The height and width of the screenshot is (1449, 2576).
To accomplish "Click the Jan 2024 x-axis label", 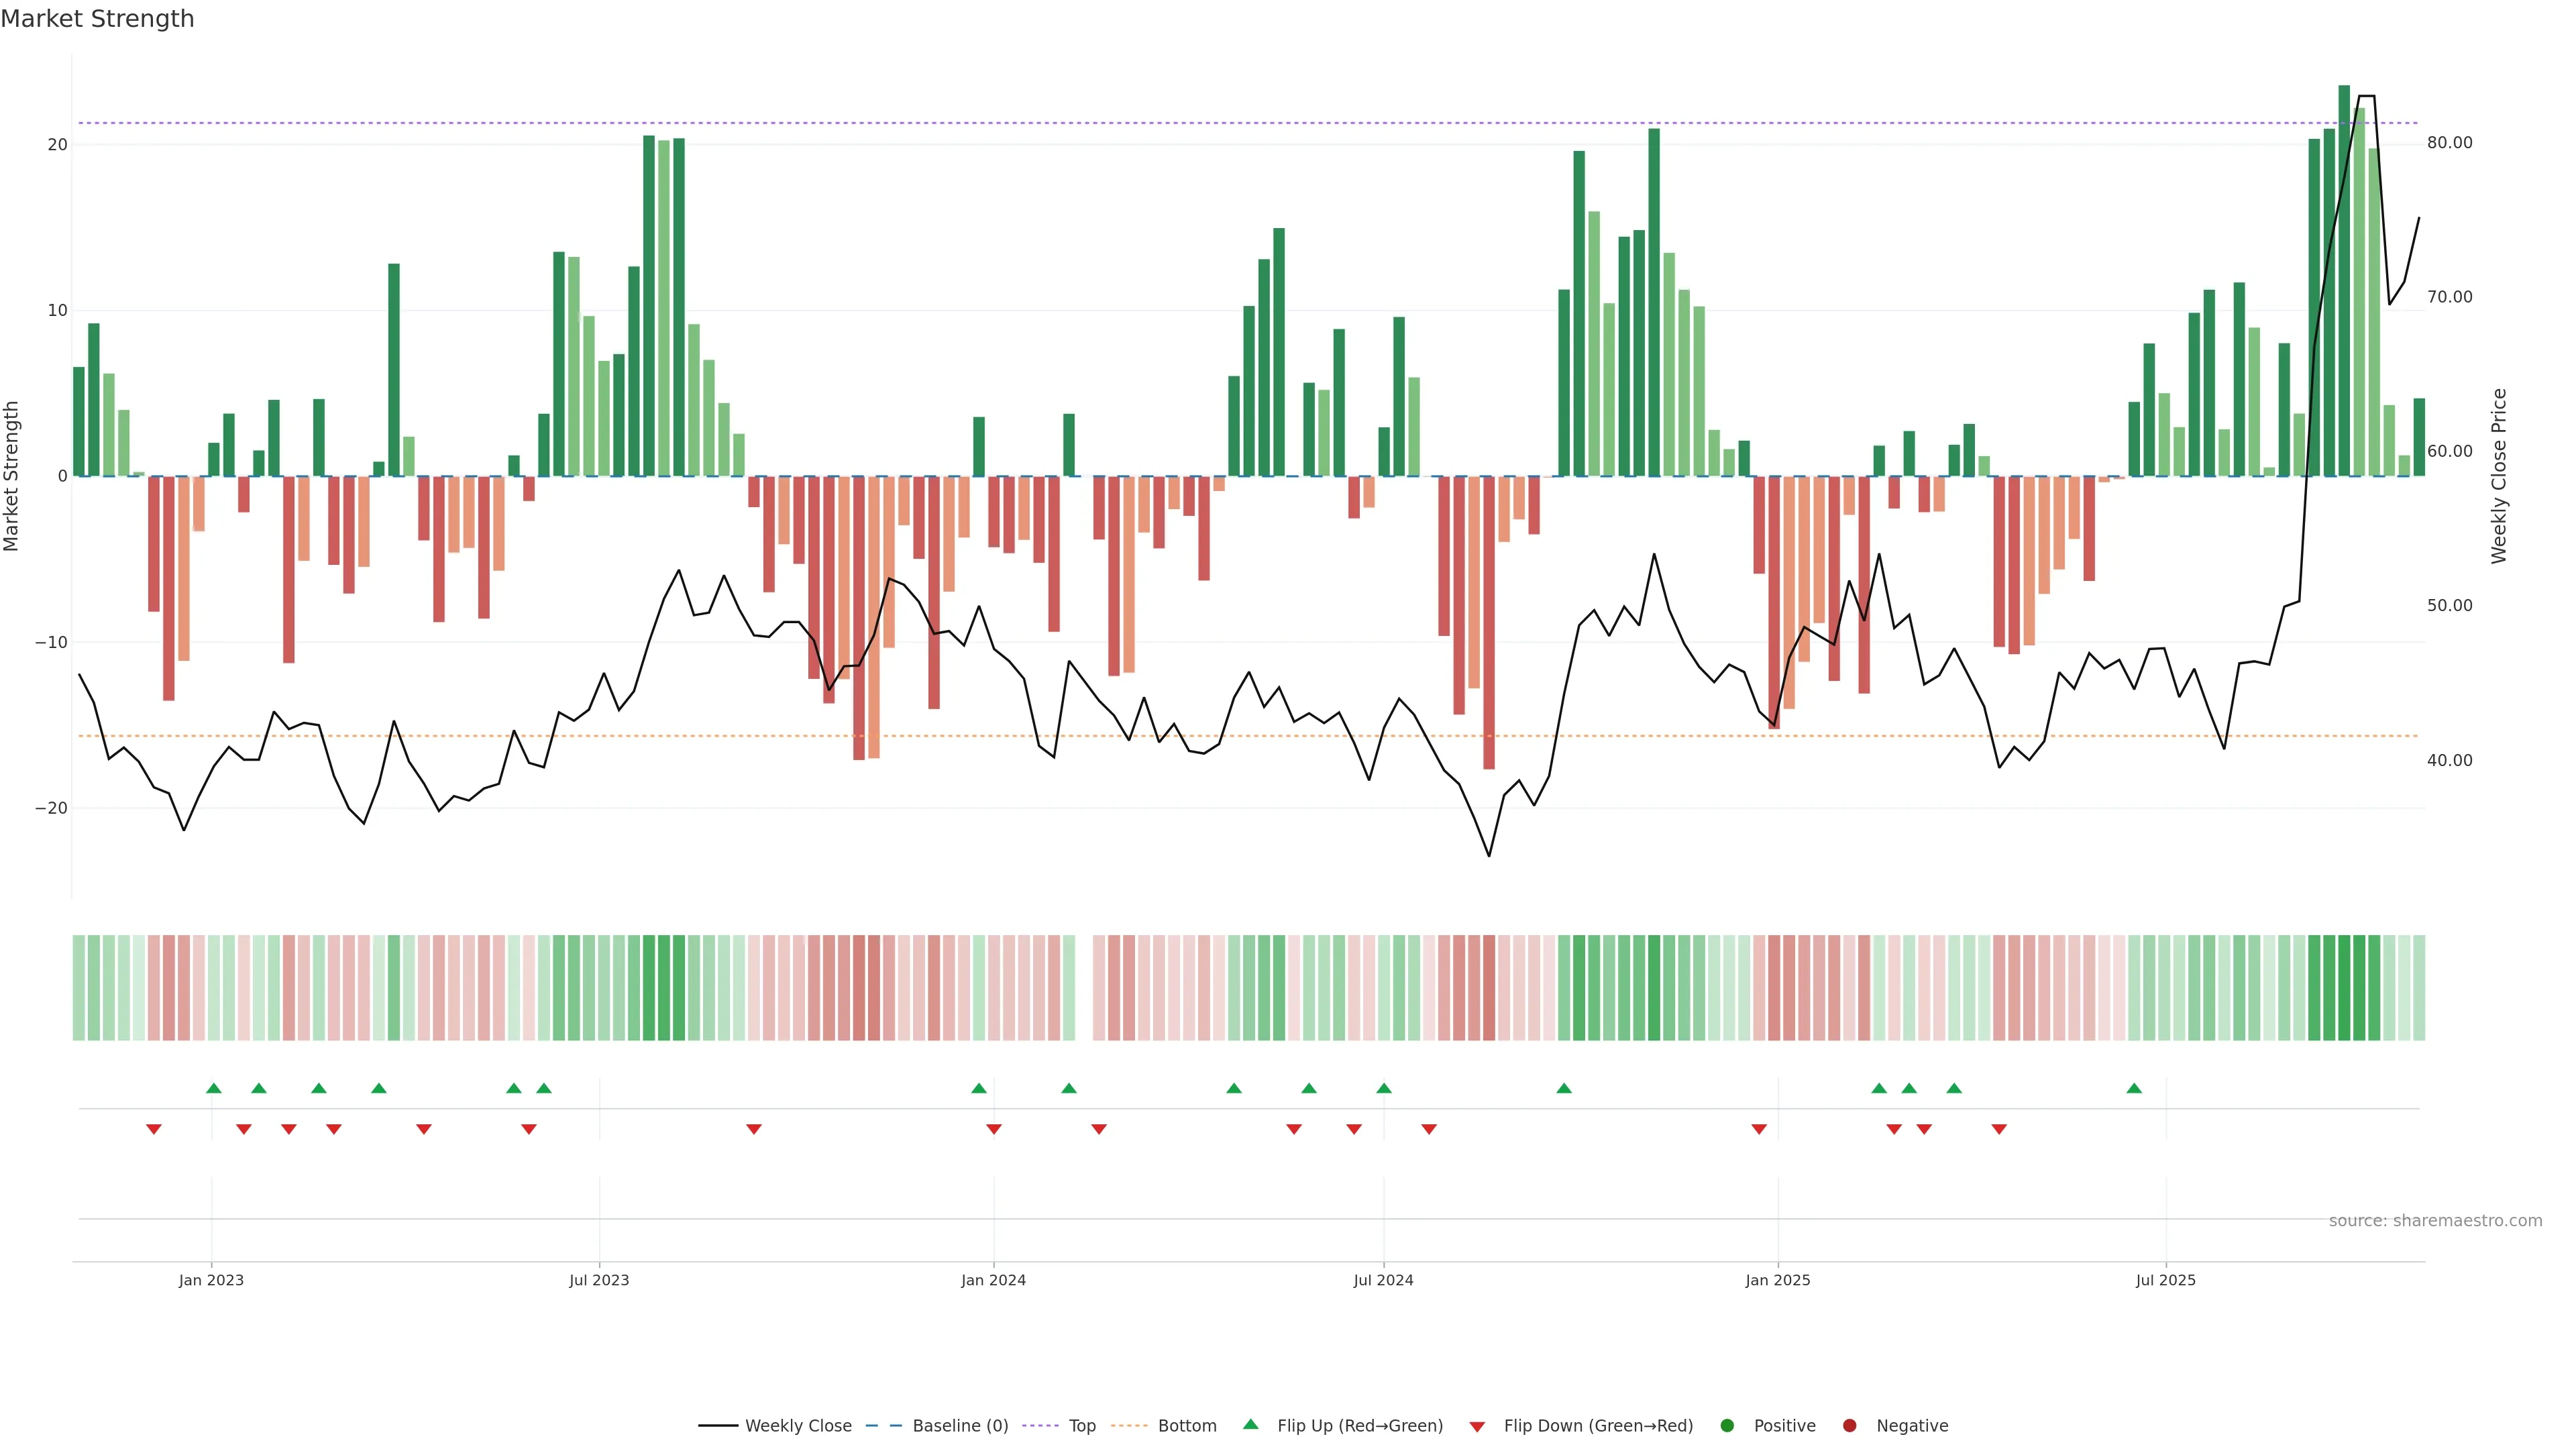I will (993, 1280).
